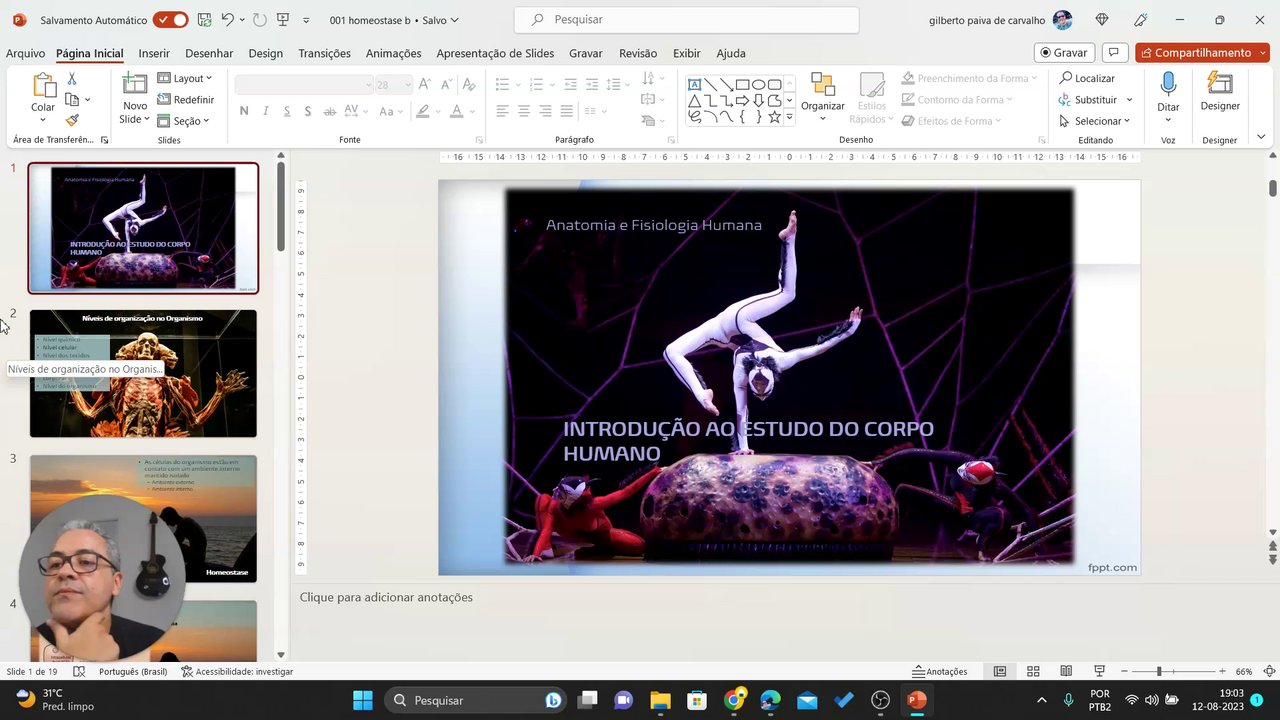Screen dimensions: 1280x720
Task: Switch to the Animações tab
Action: 394,53
